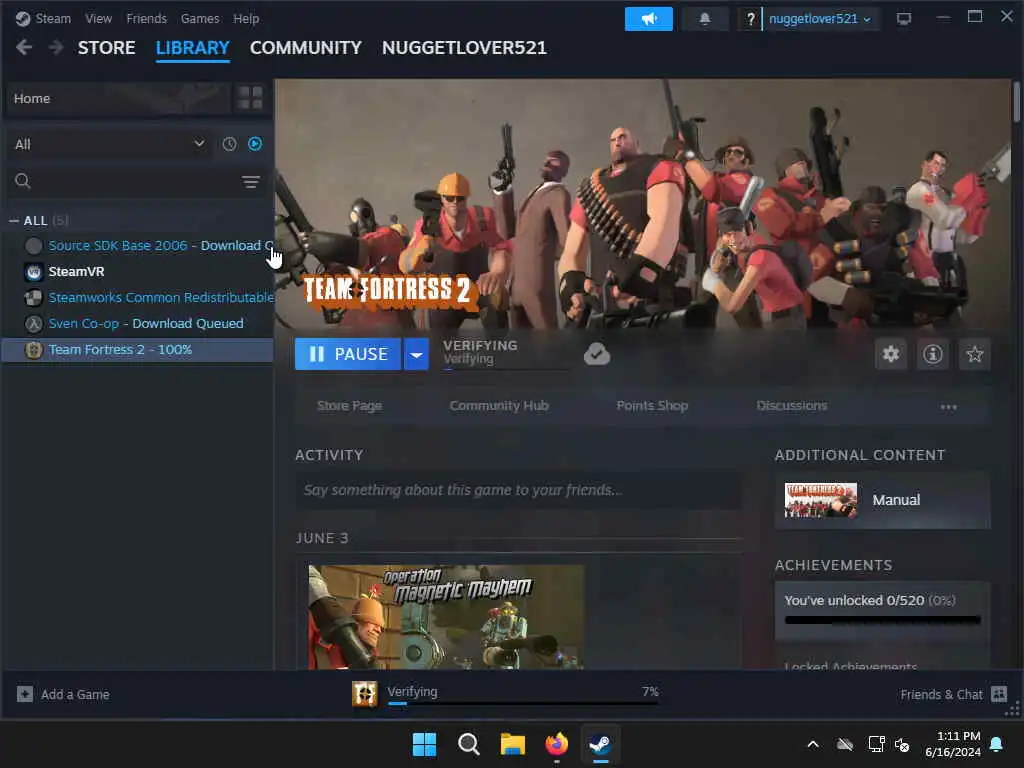Select SteamVR in the library list
This screenshot has width=1024, height=768.
click(x=138, y=272)
